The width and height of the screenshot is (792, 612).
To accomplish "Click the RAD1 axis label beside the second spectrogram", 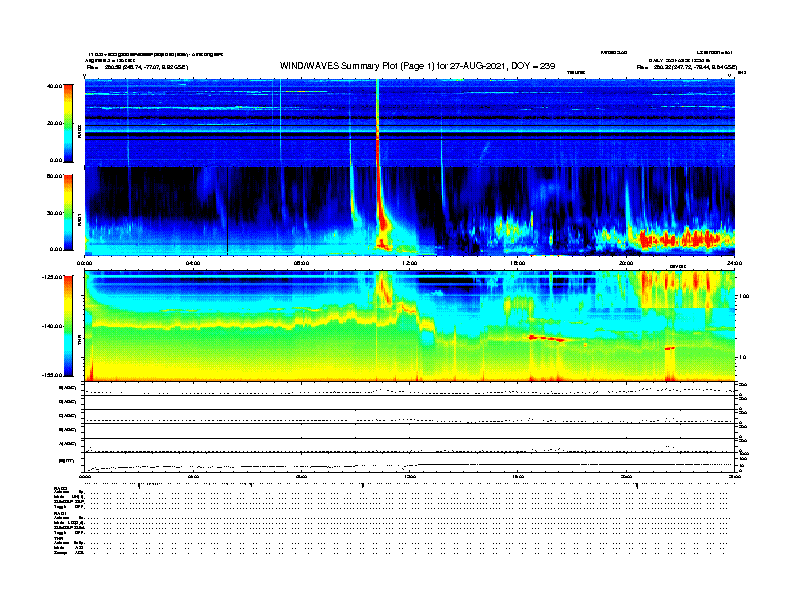I will 79,219.
